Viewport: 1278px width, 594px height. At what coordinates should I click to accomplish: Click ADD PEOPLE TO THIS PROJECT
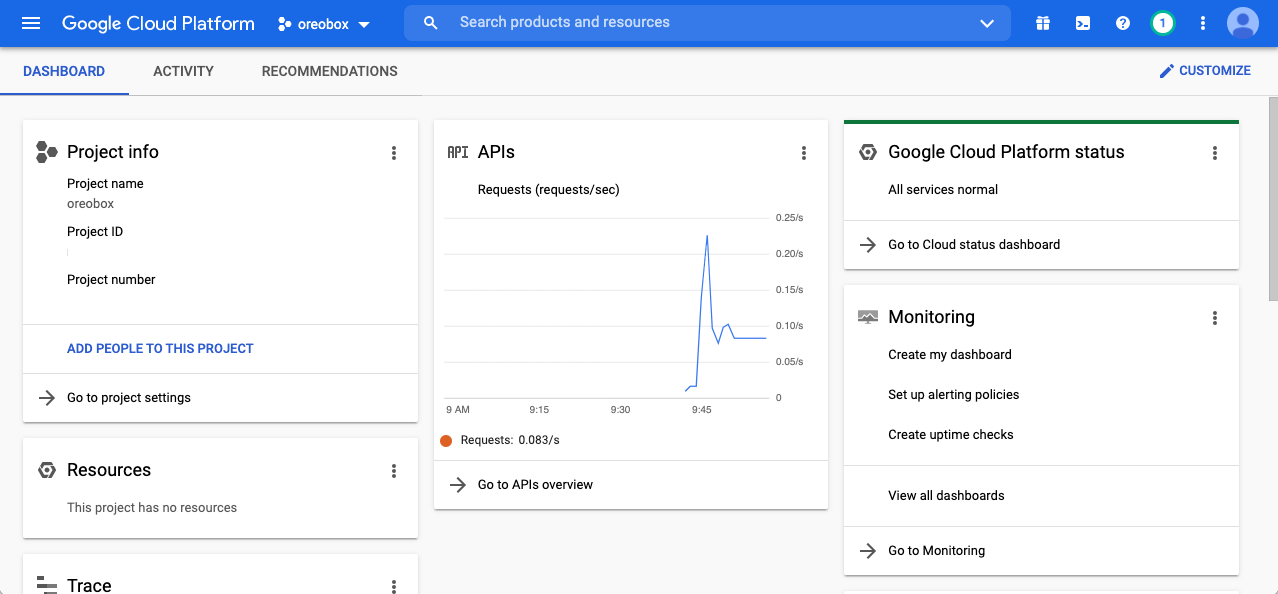coord(159,349)
